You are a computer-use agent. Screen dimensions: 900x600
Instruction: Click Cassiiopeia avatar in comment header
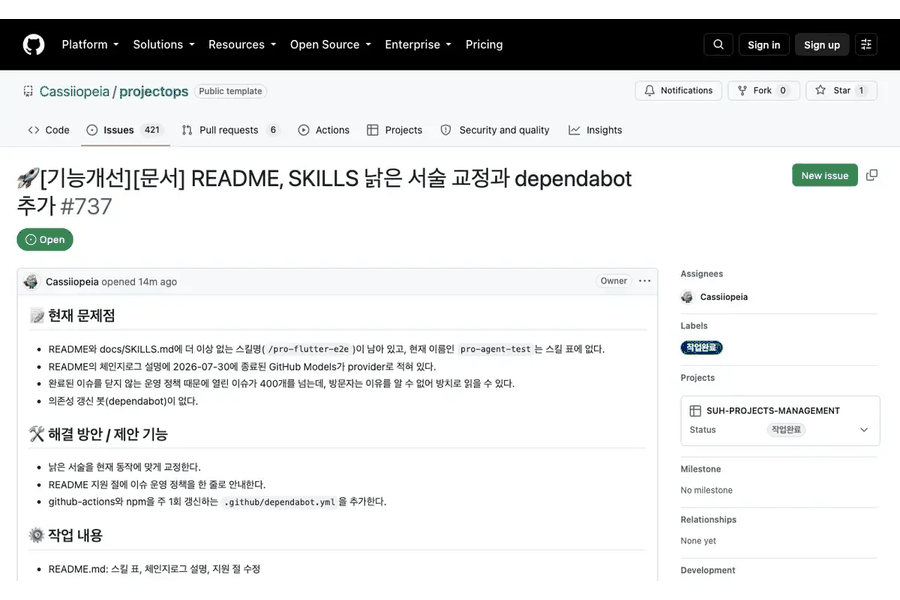pyautogui.click(x=31, y=281)
